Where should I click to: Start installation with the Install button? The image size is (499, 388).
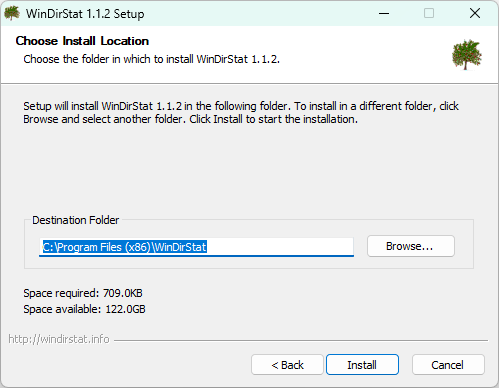click(362, 365)
